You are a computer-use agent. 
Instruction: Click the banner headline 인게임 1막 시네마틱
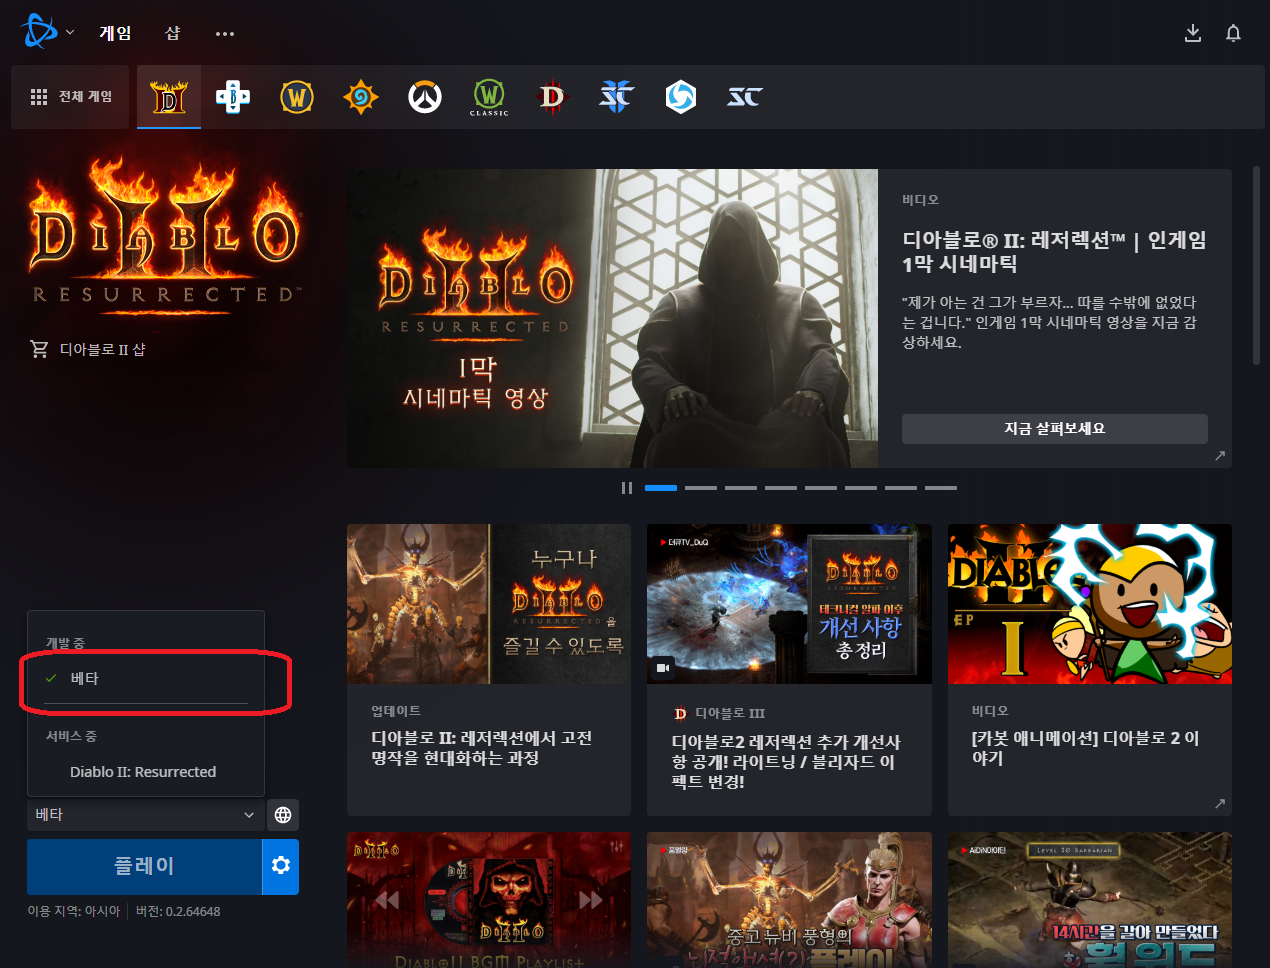(1055, 252)
